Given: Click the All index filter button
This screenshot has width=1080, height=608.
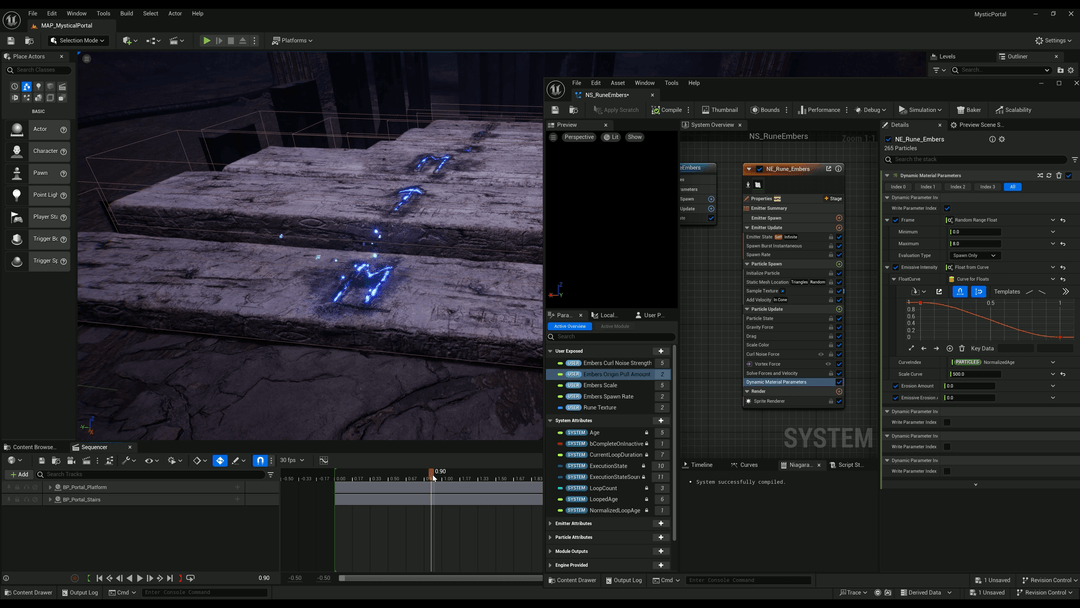Looking at the screenshot, I should (1013, 187).
